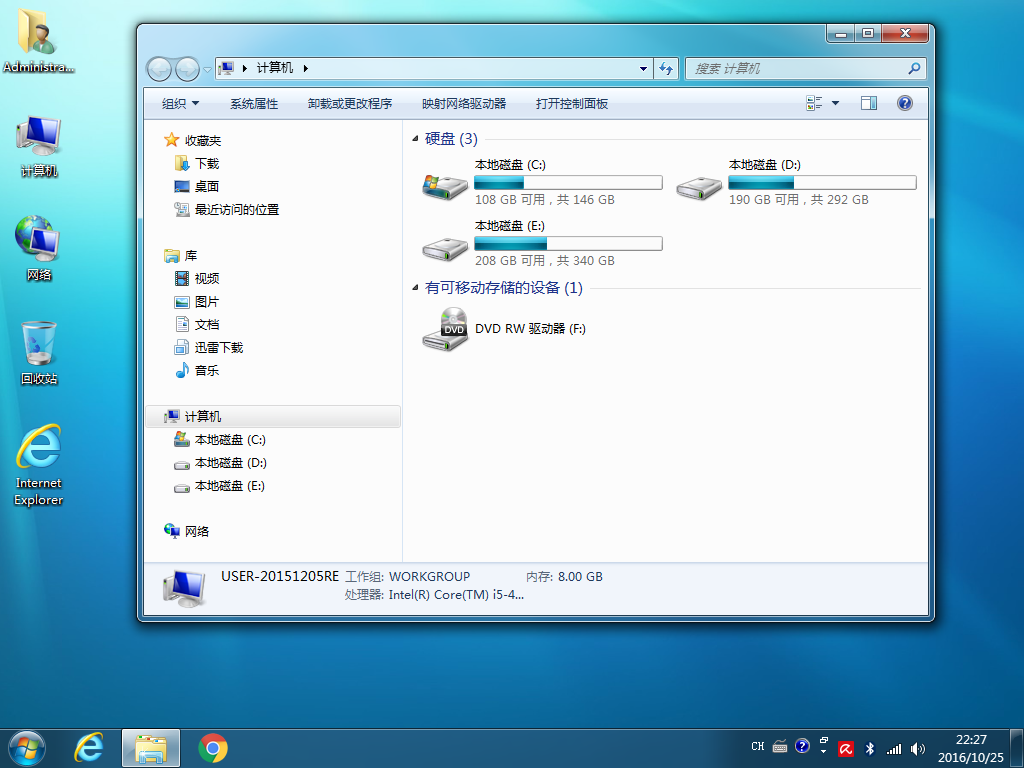The width and height of the screenshot is (1024, 768).
Task: Choose 卸载或更改程序 in toolbar
Action: pyautogui.click(x=350, y=103)
